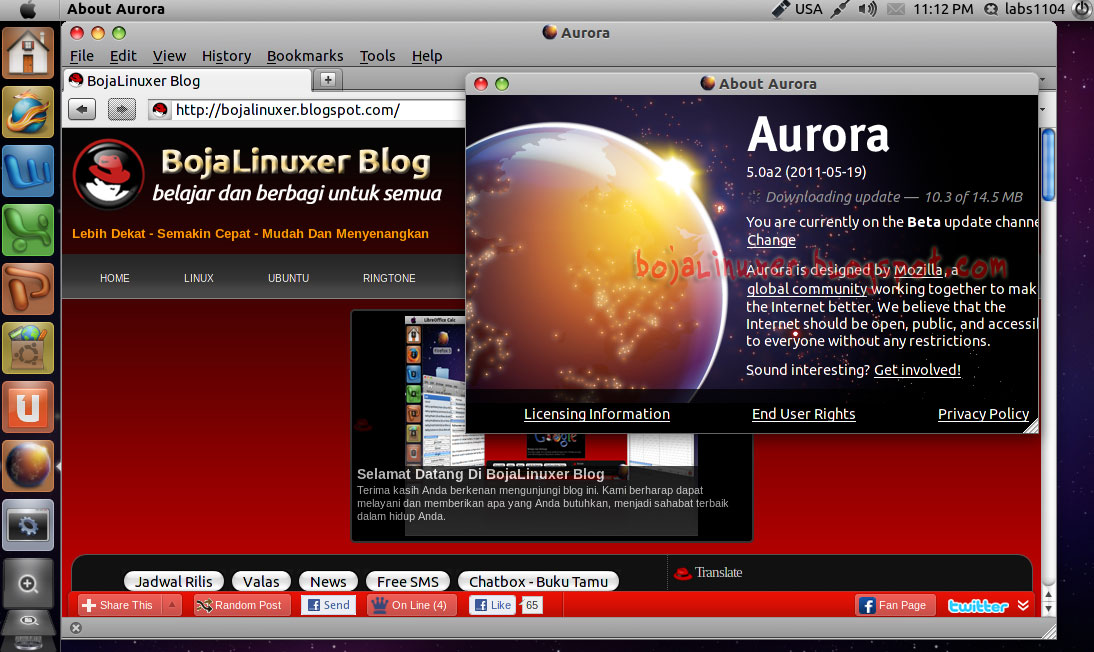Expand the double-chevron next to twitter
The height and width of the screenshot is (652, 1094).
pos(1022,604)
